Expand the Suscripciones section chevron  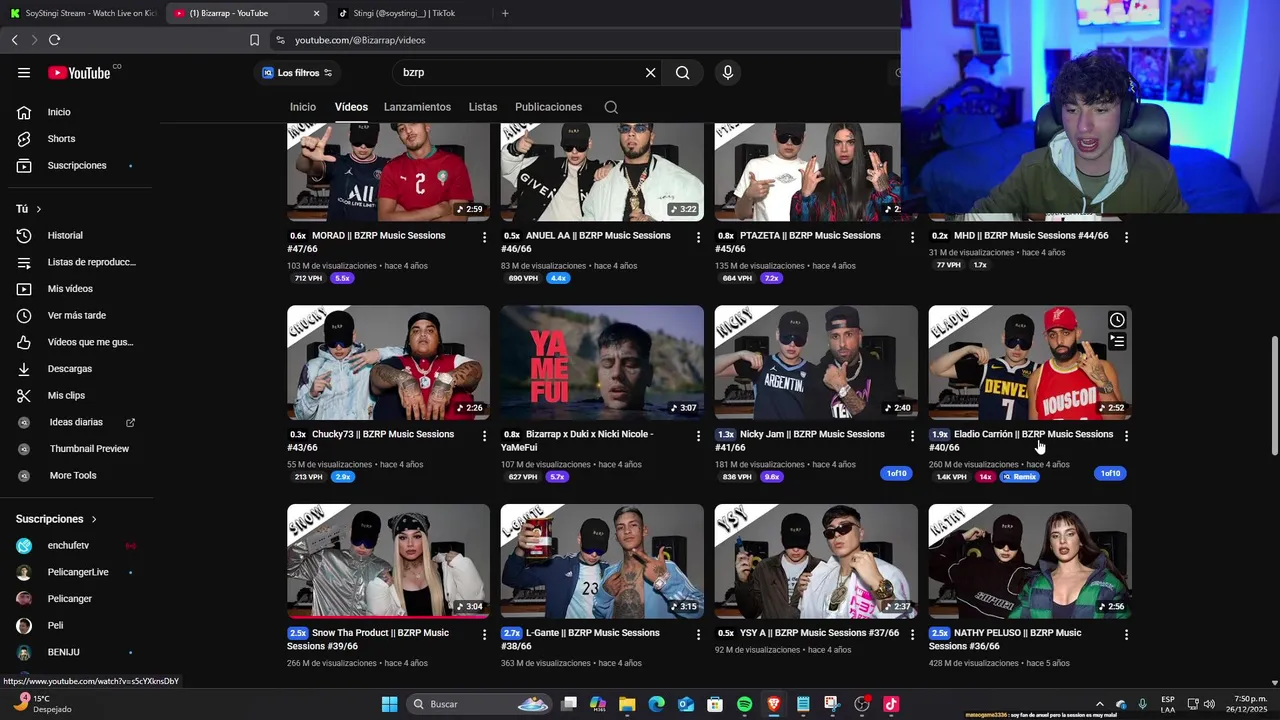pyautogui.click(x=94, y=519)
